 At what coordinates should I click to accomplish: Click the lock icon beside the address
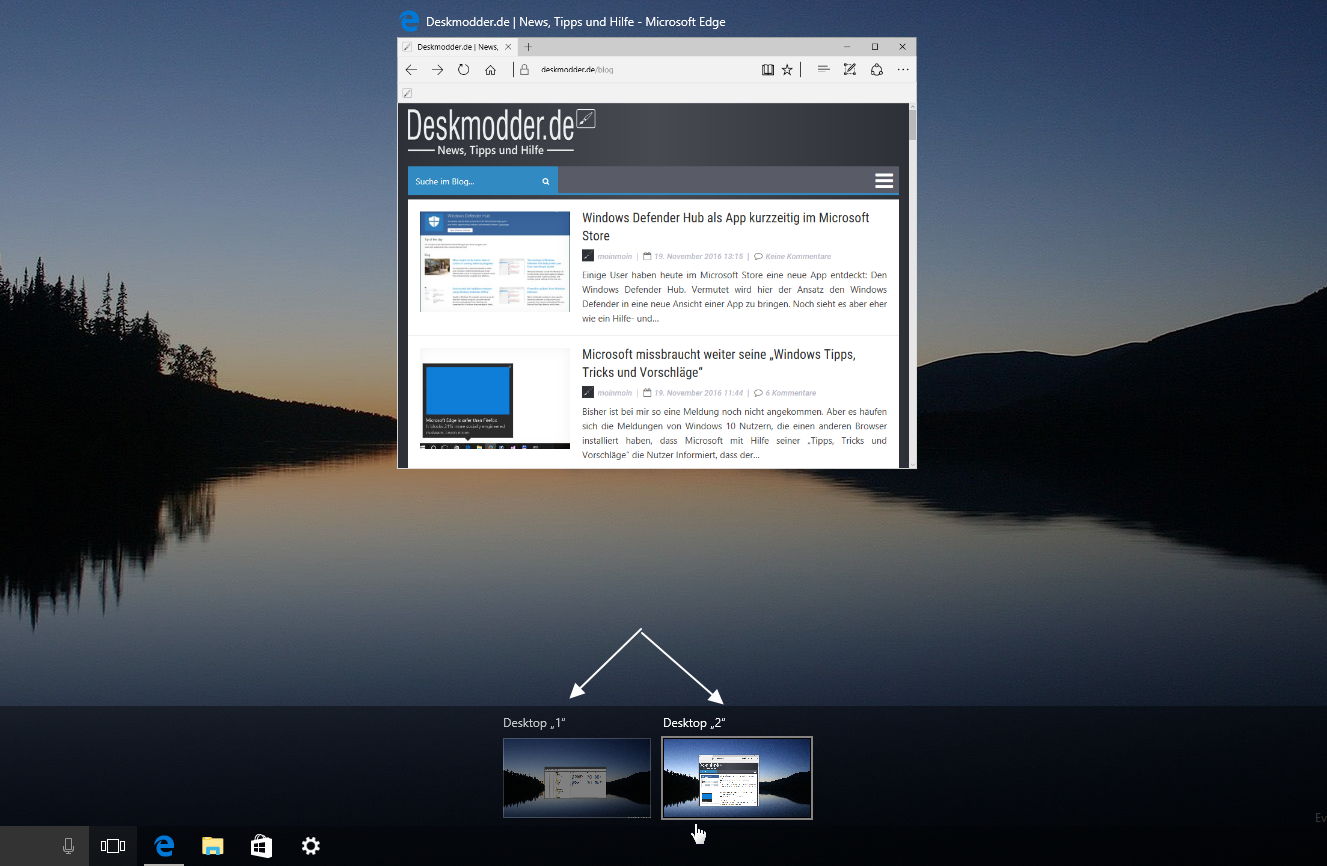coord(523,70)
